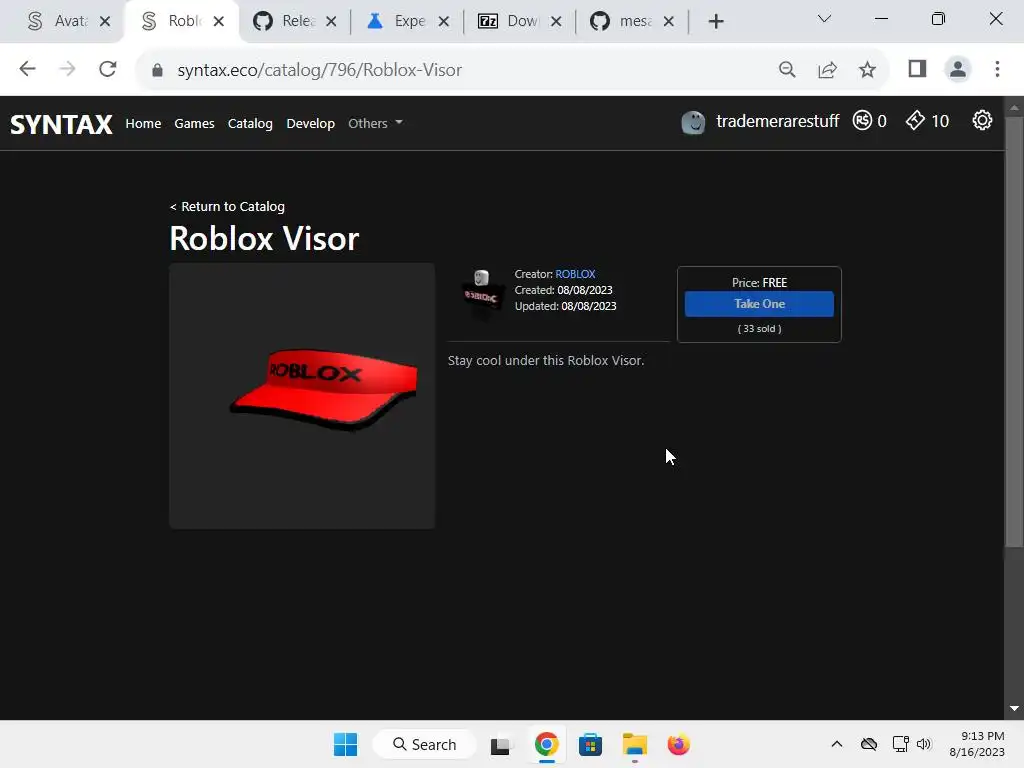Open Firefox from the taskbar
The image size is (1024, 768).
679,744
